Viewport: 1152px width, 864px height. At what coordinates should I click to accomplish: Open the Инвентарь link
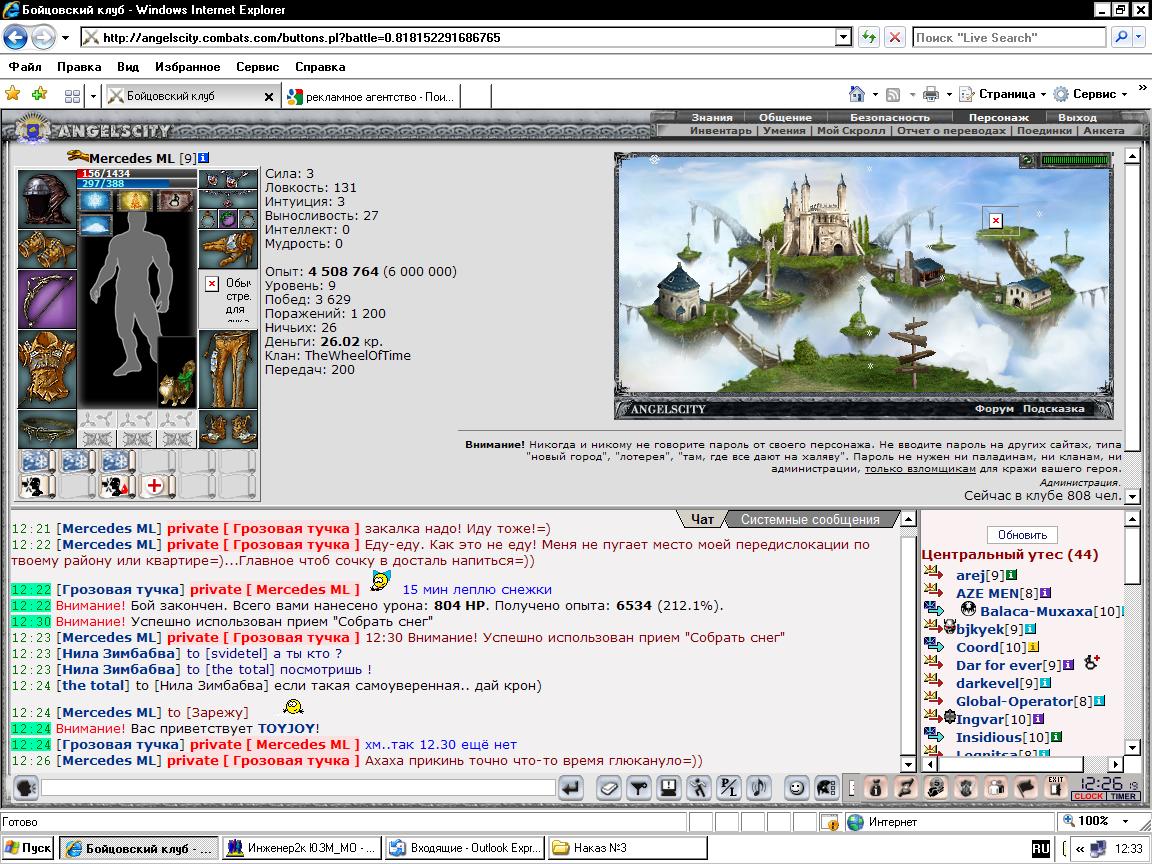coord(721,130)
